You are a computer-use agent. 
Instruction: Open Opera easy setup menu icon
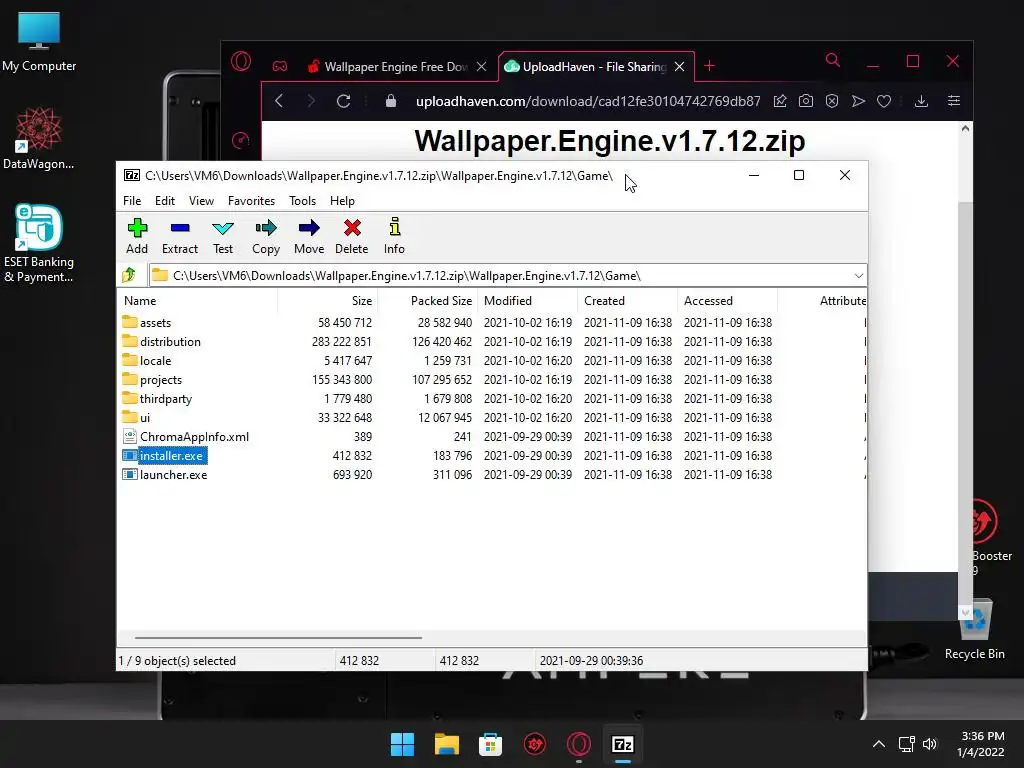tap(953, 101)
